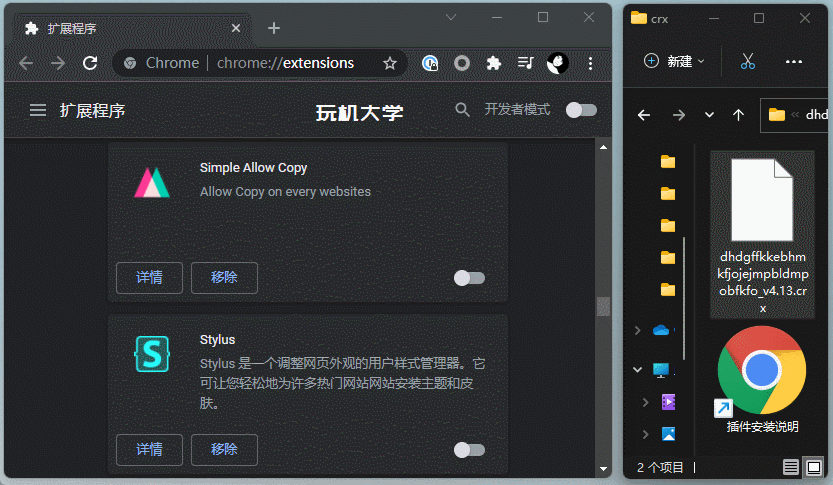Click the extensions page scrollbar thumb
The height and width of the screenshot is (485, 833).
(604, 307)
